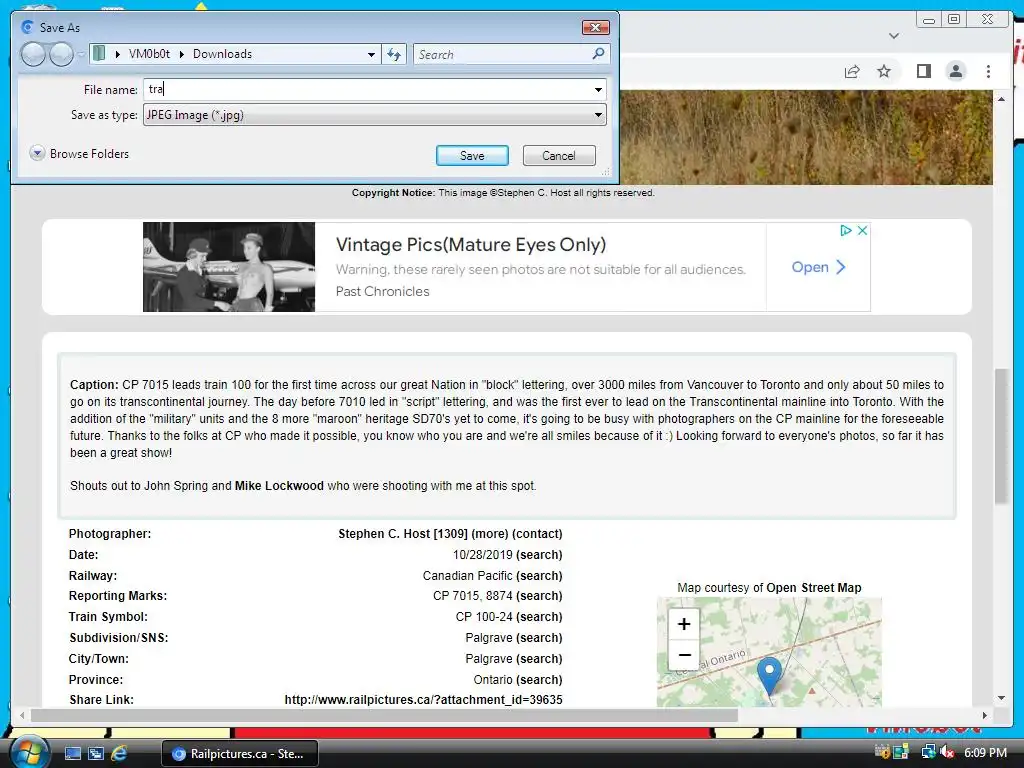Image resolution: width=1024 pixels, height=768 pixels.
Task: Open the Chrome profile avatar icon
Action: [x=955, y=71]
